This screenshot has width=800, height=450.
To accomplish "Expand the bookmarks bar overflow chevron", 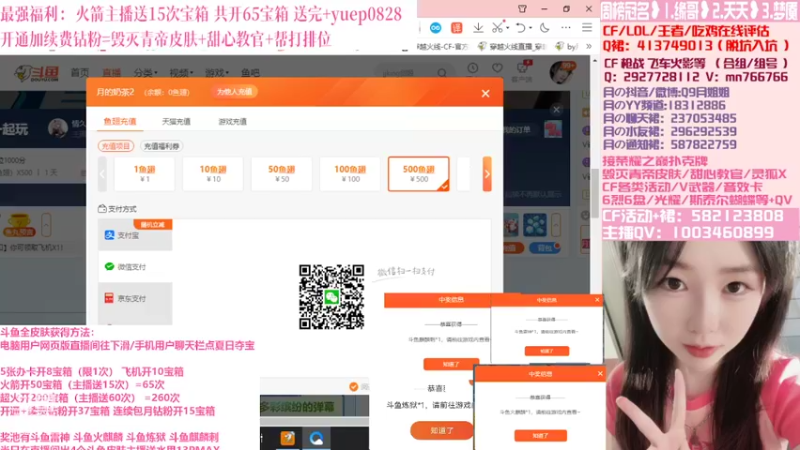I will coord(589,46).
